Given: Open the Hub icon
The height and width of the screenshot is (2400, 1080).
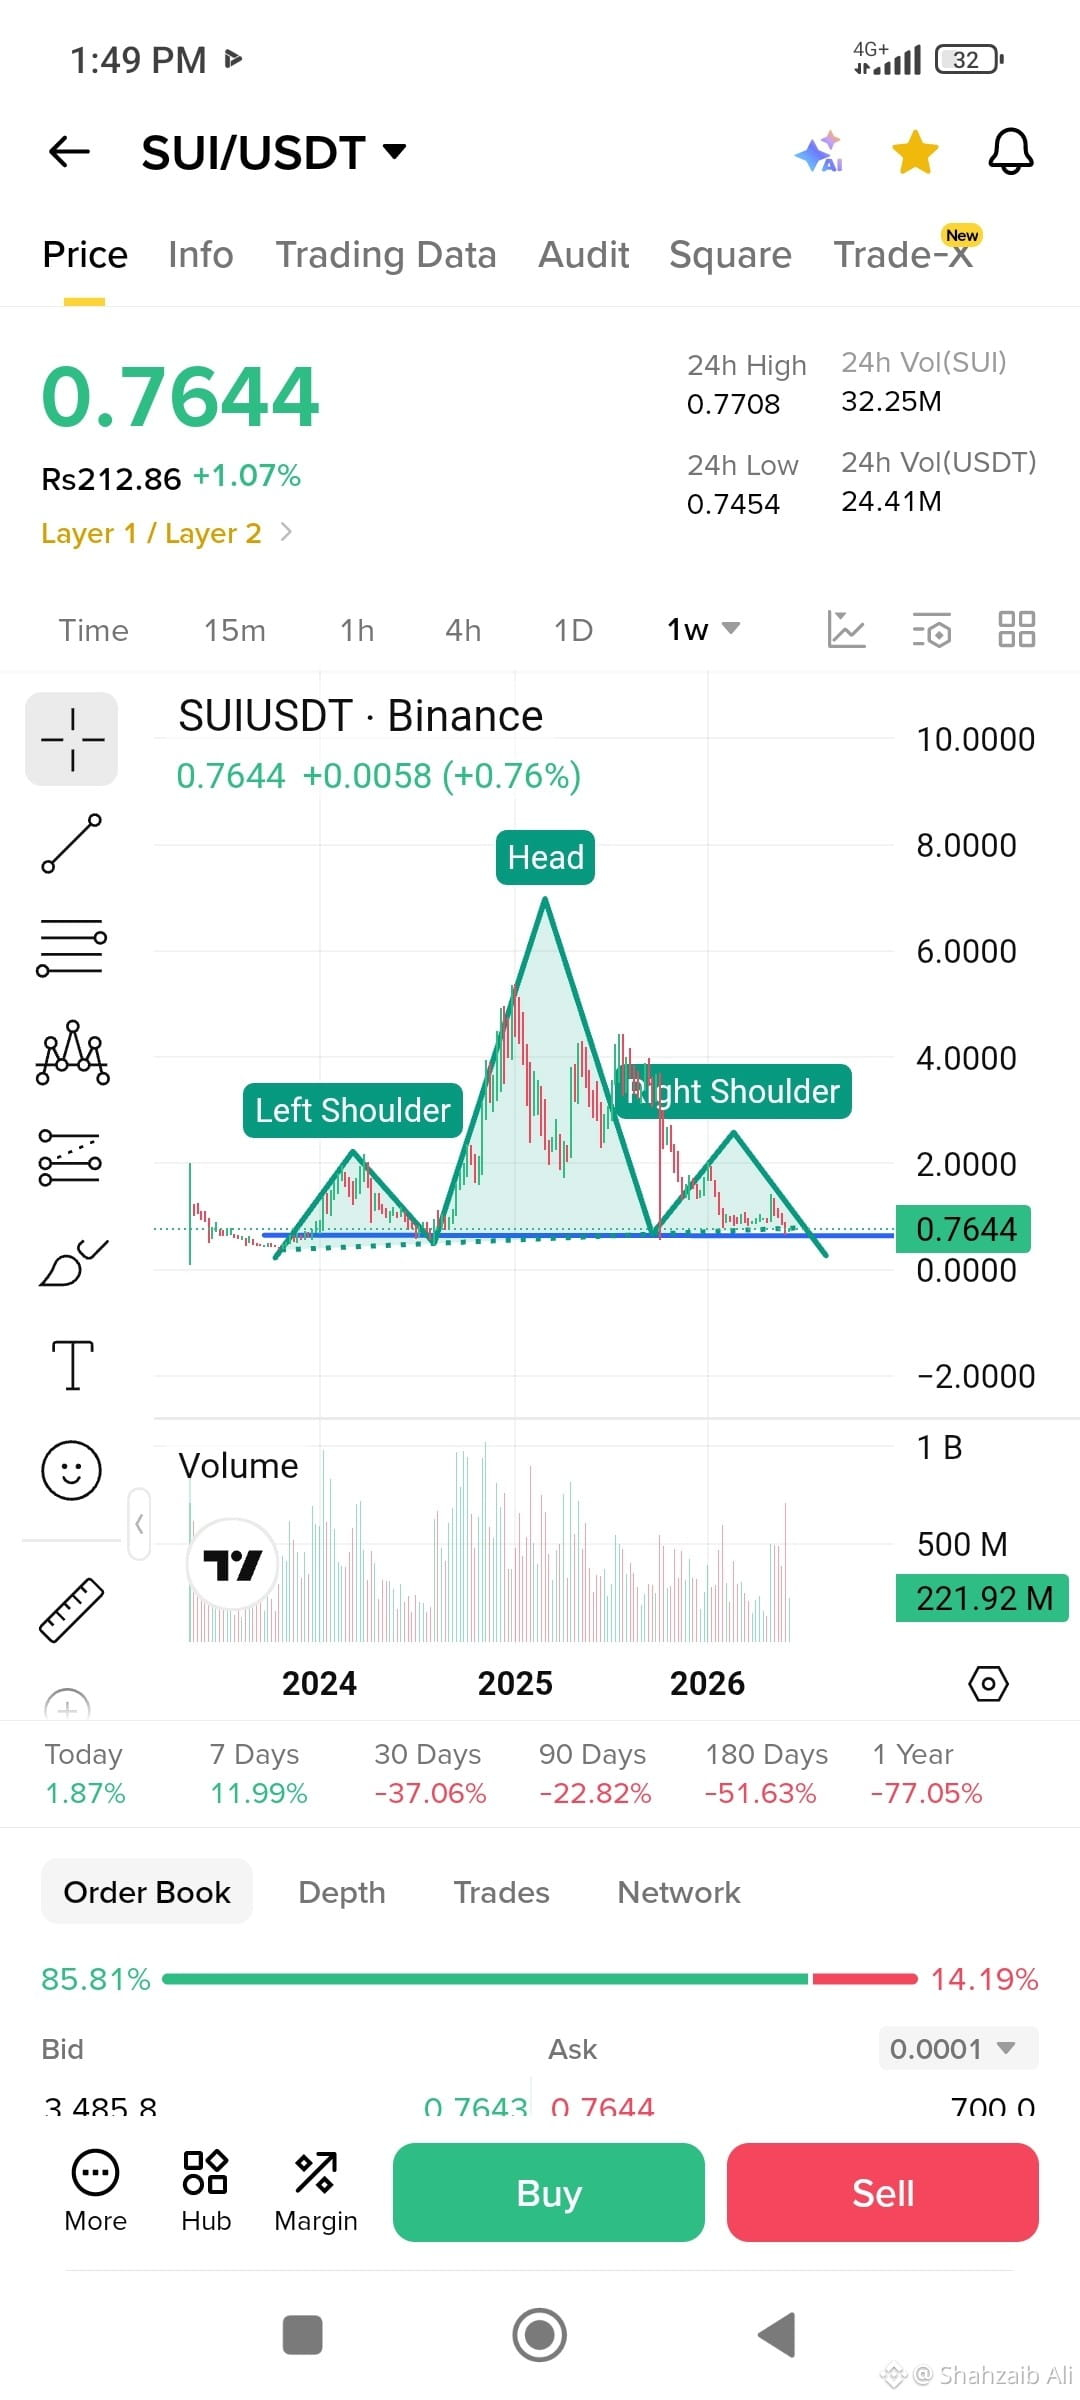Looking at the screenshot, I should pyautogui.click(x=206, y=2191).
